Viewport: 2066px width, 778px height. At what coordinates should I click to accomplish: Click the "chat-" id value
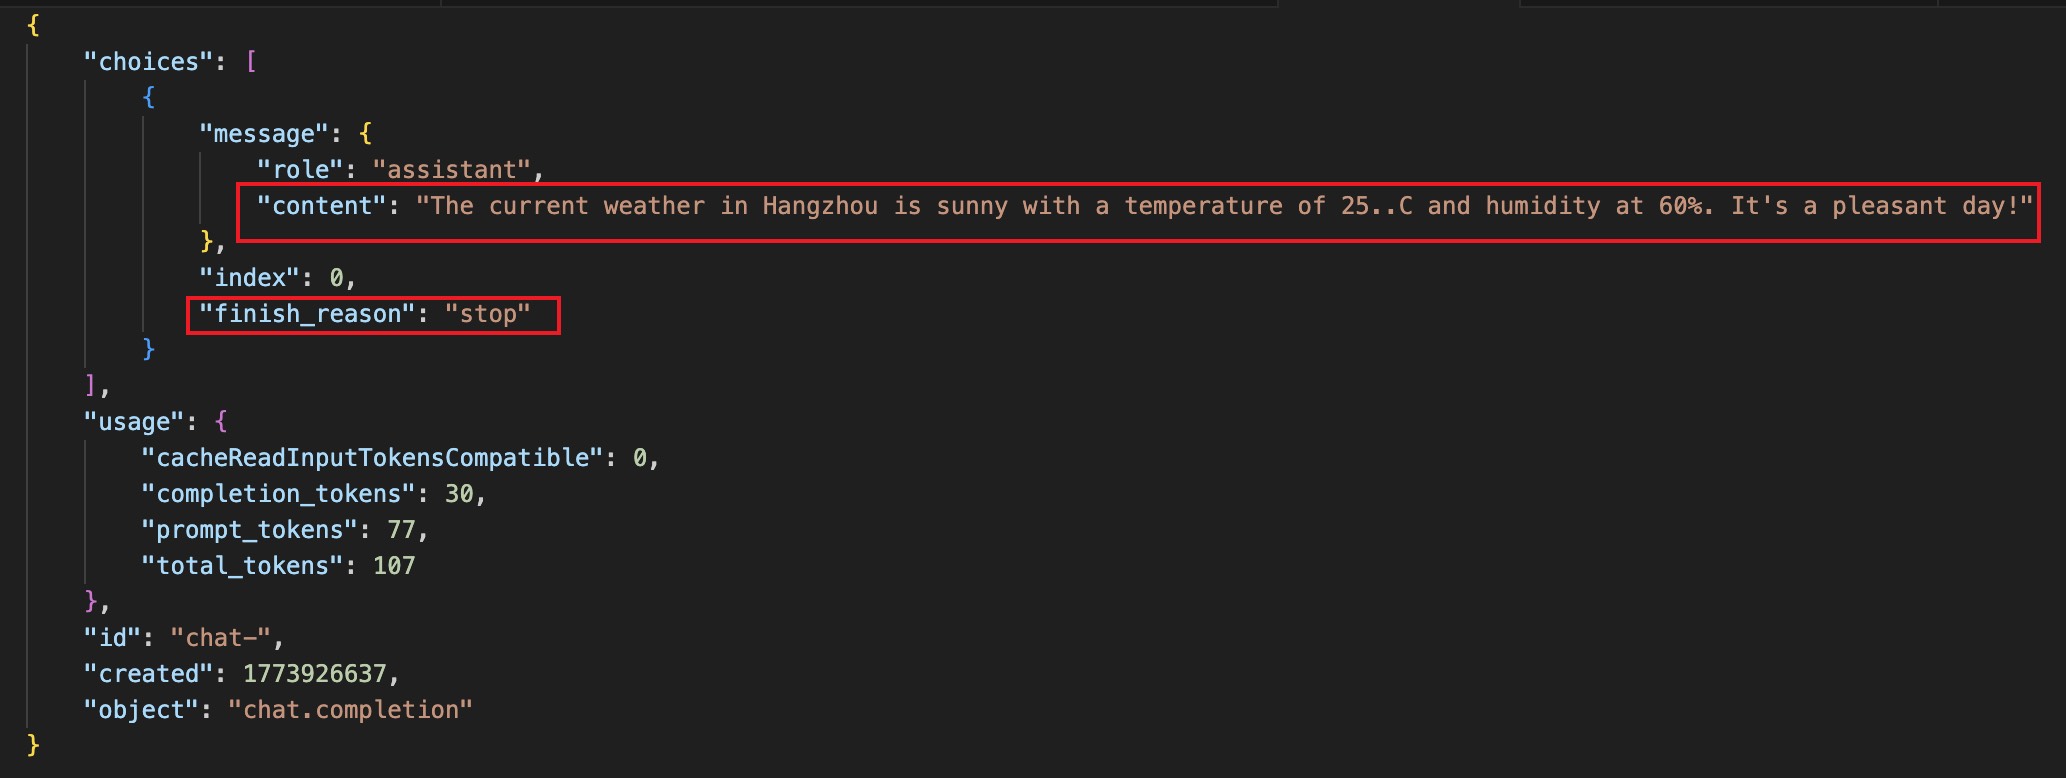[x=221, y=638]
